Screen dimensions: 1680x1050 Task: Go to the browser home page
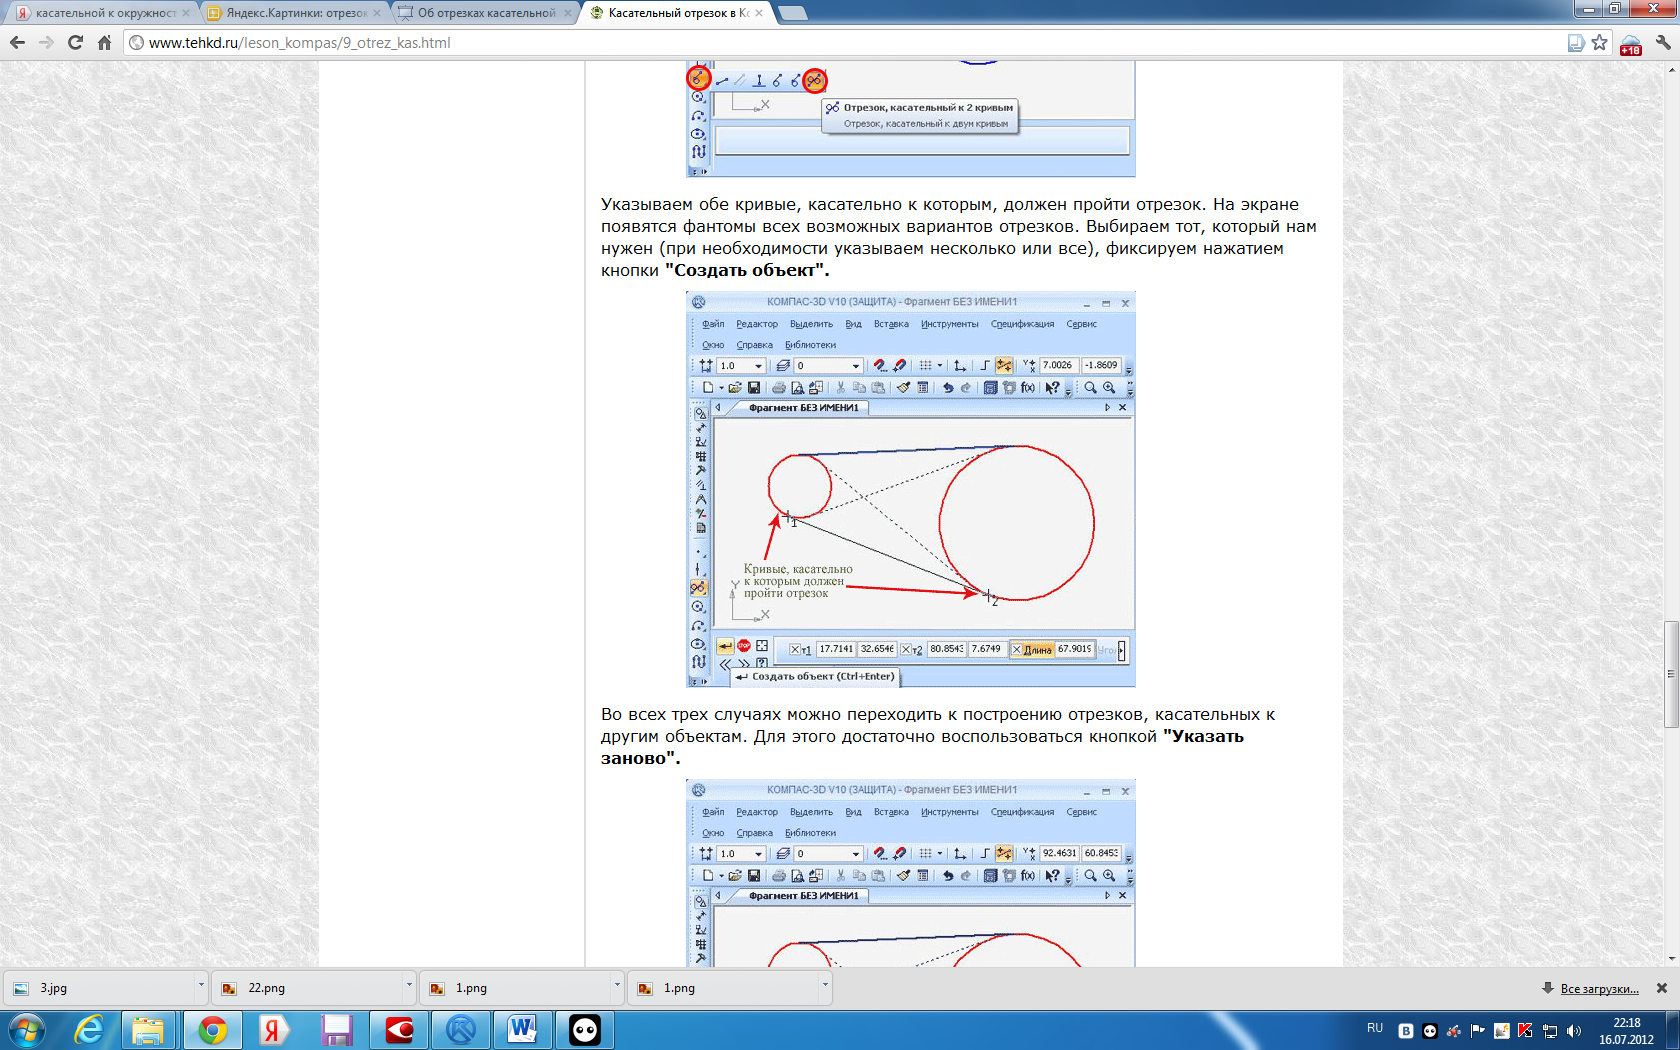104,43
